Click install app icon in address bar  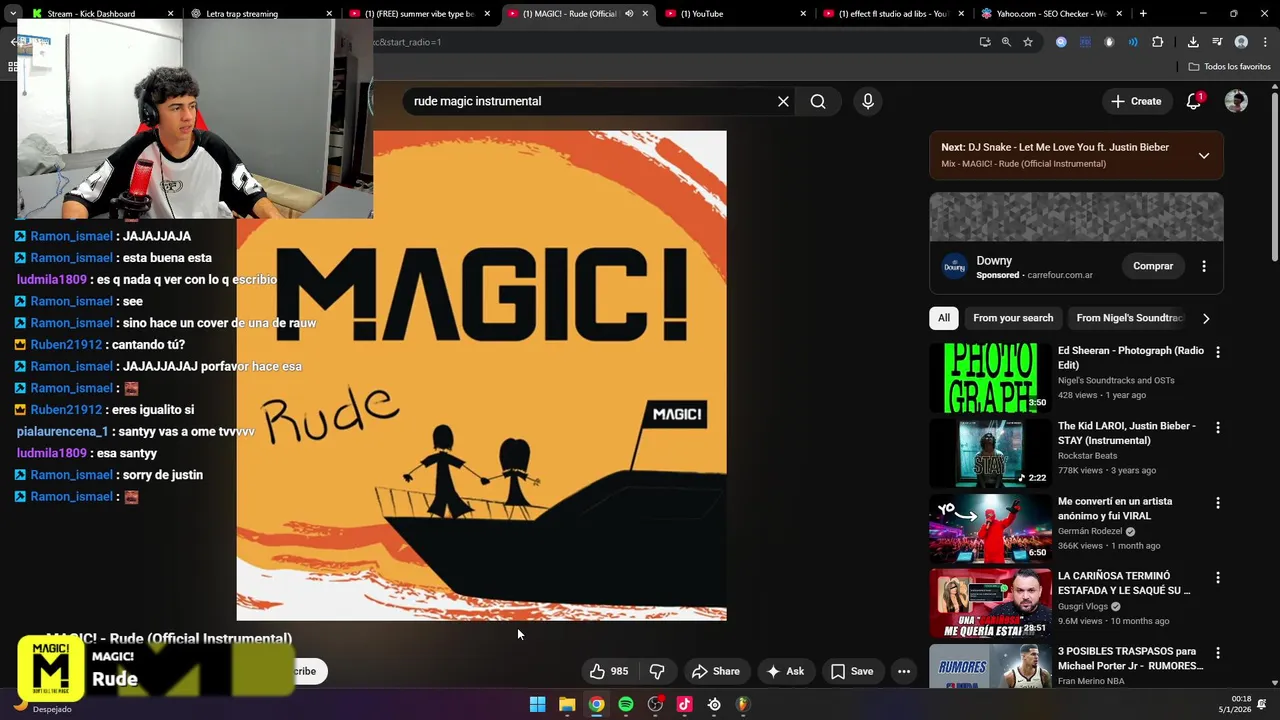[985, 42]
